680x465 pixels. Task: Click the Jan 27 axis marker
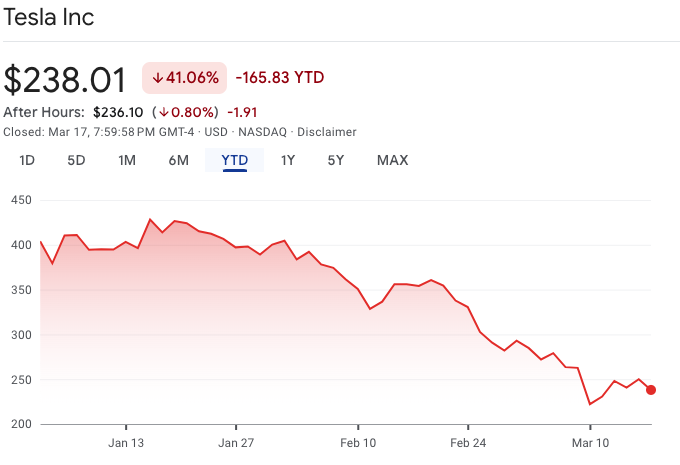click(x=236, y=442)
